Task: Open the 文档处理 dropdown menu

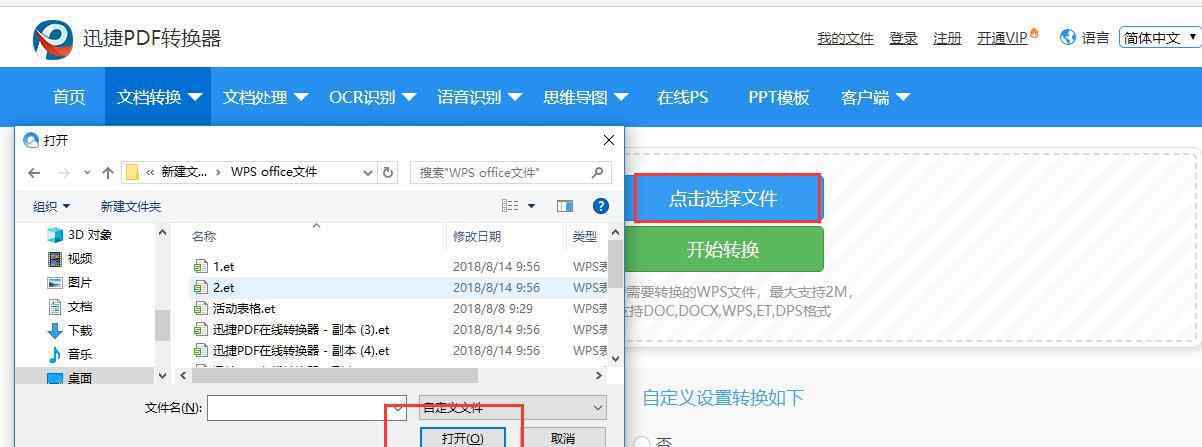Action: point(265,97)
